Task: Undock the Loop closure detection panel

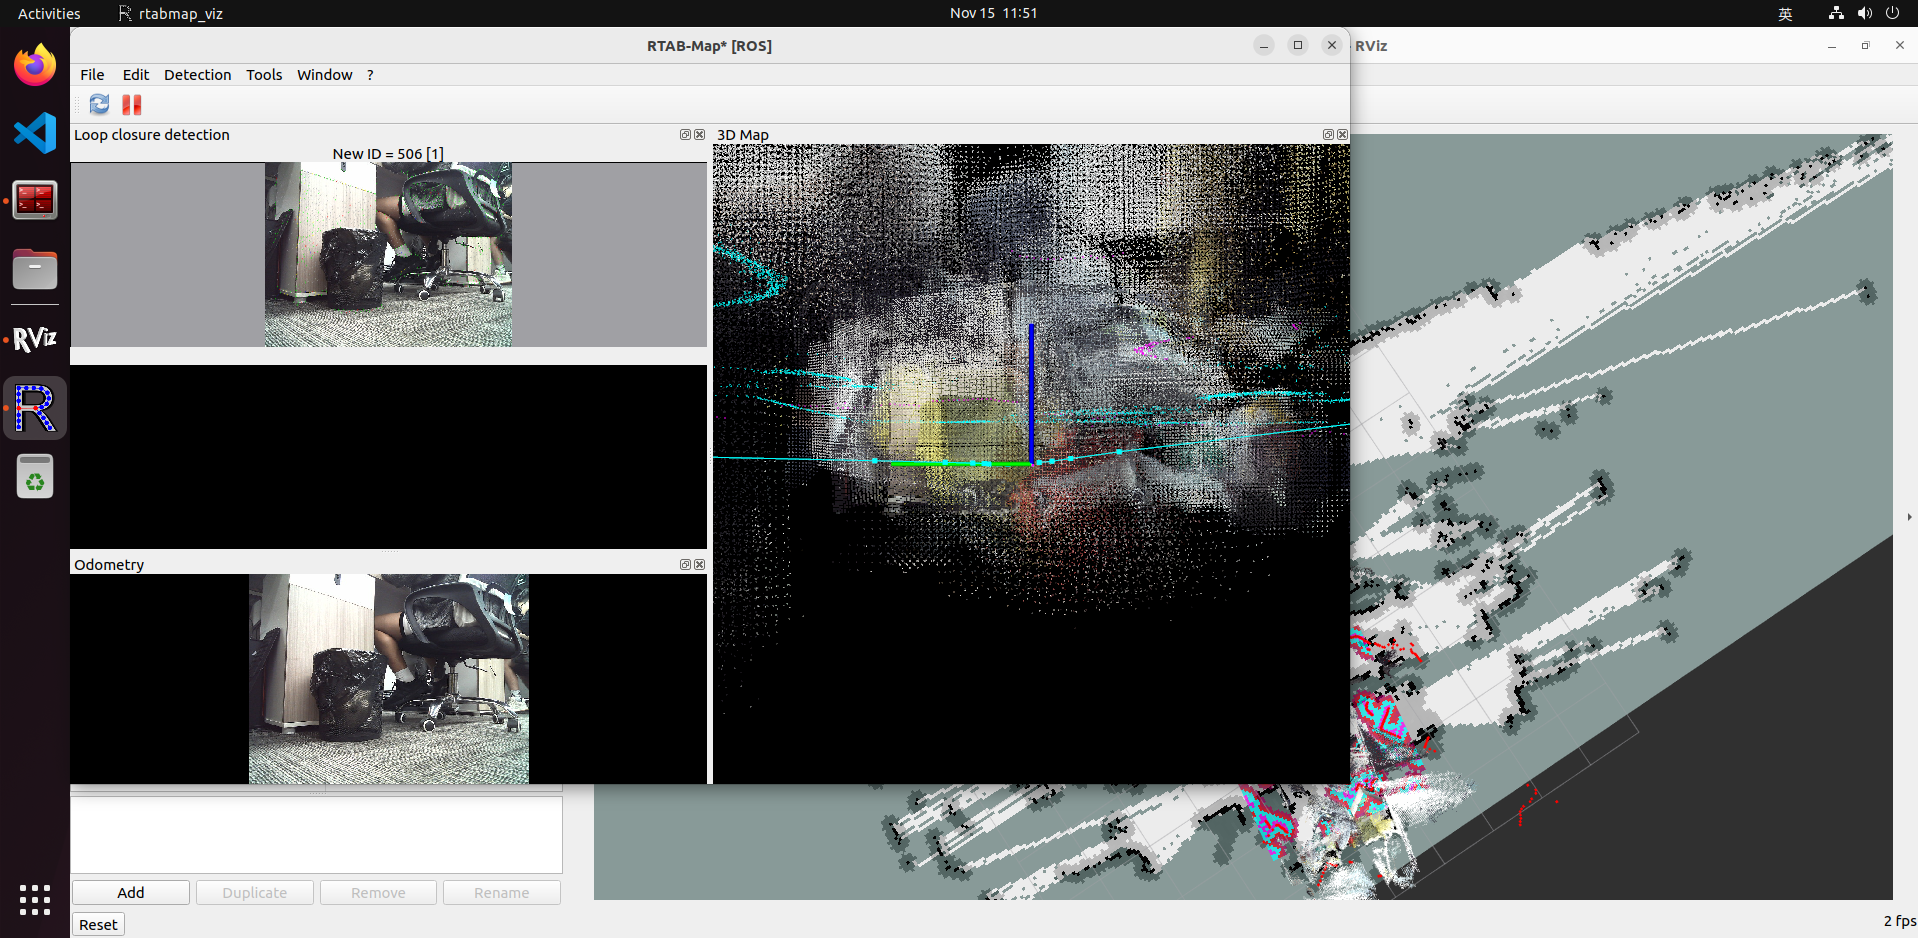Action: (685, 134)
